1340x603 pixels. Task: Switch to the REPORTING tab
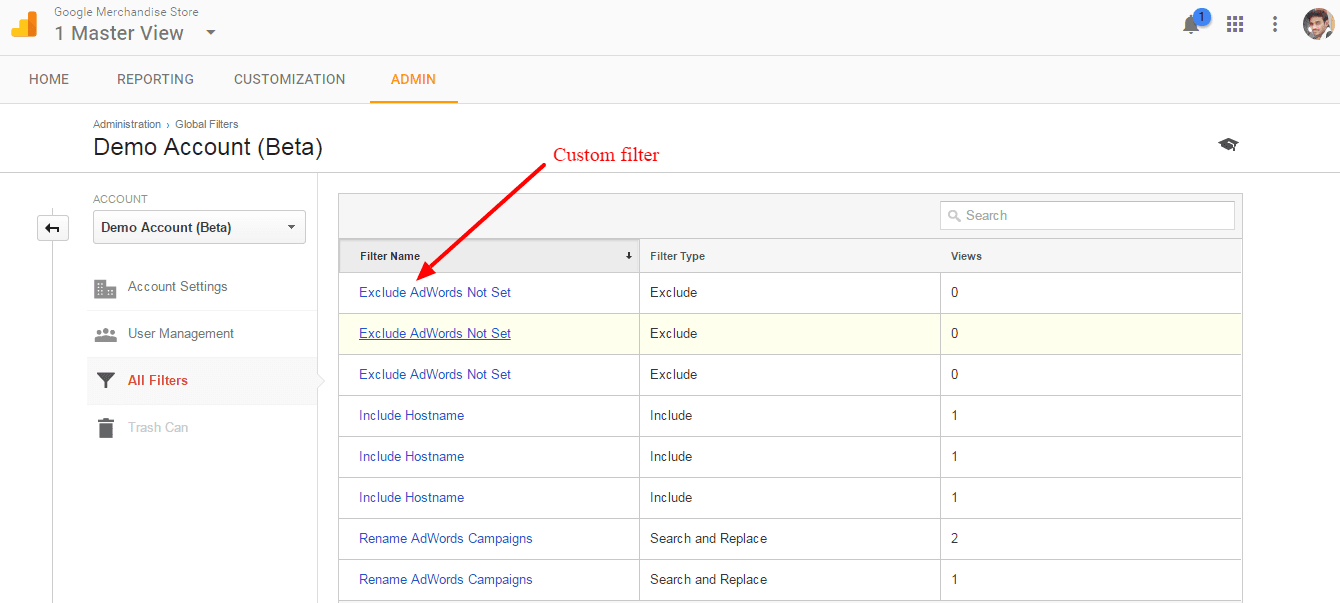pos(155,79)
